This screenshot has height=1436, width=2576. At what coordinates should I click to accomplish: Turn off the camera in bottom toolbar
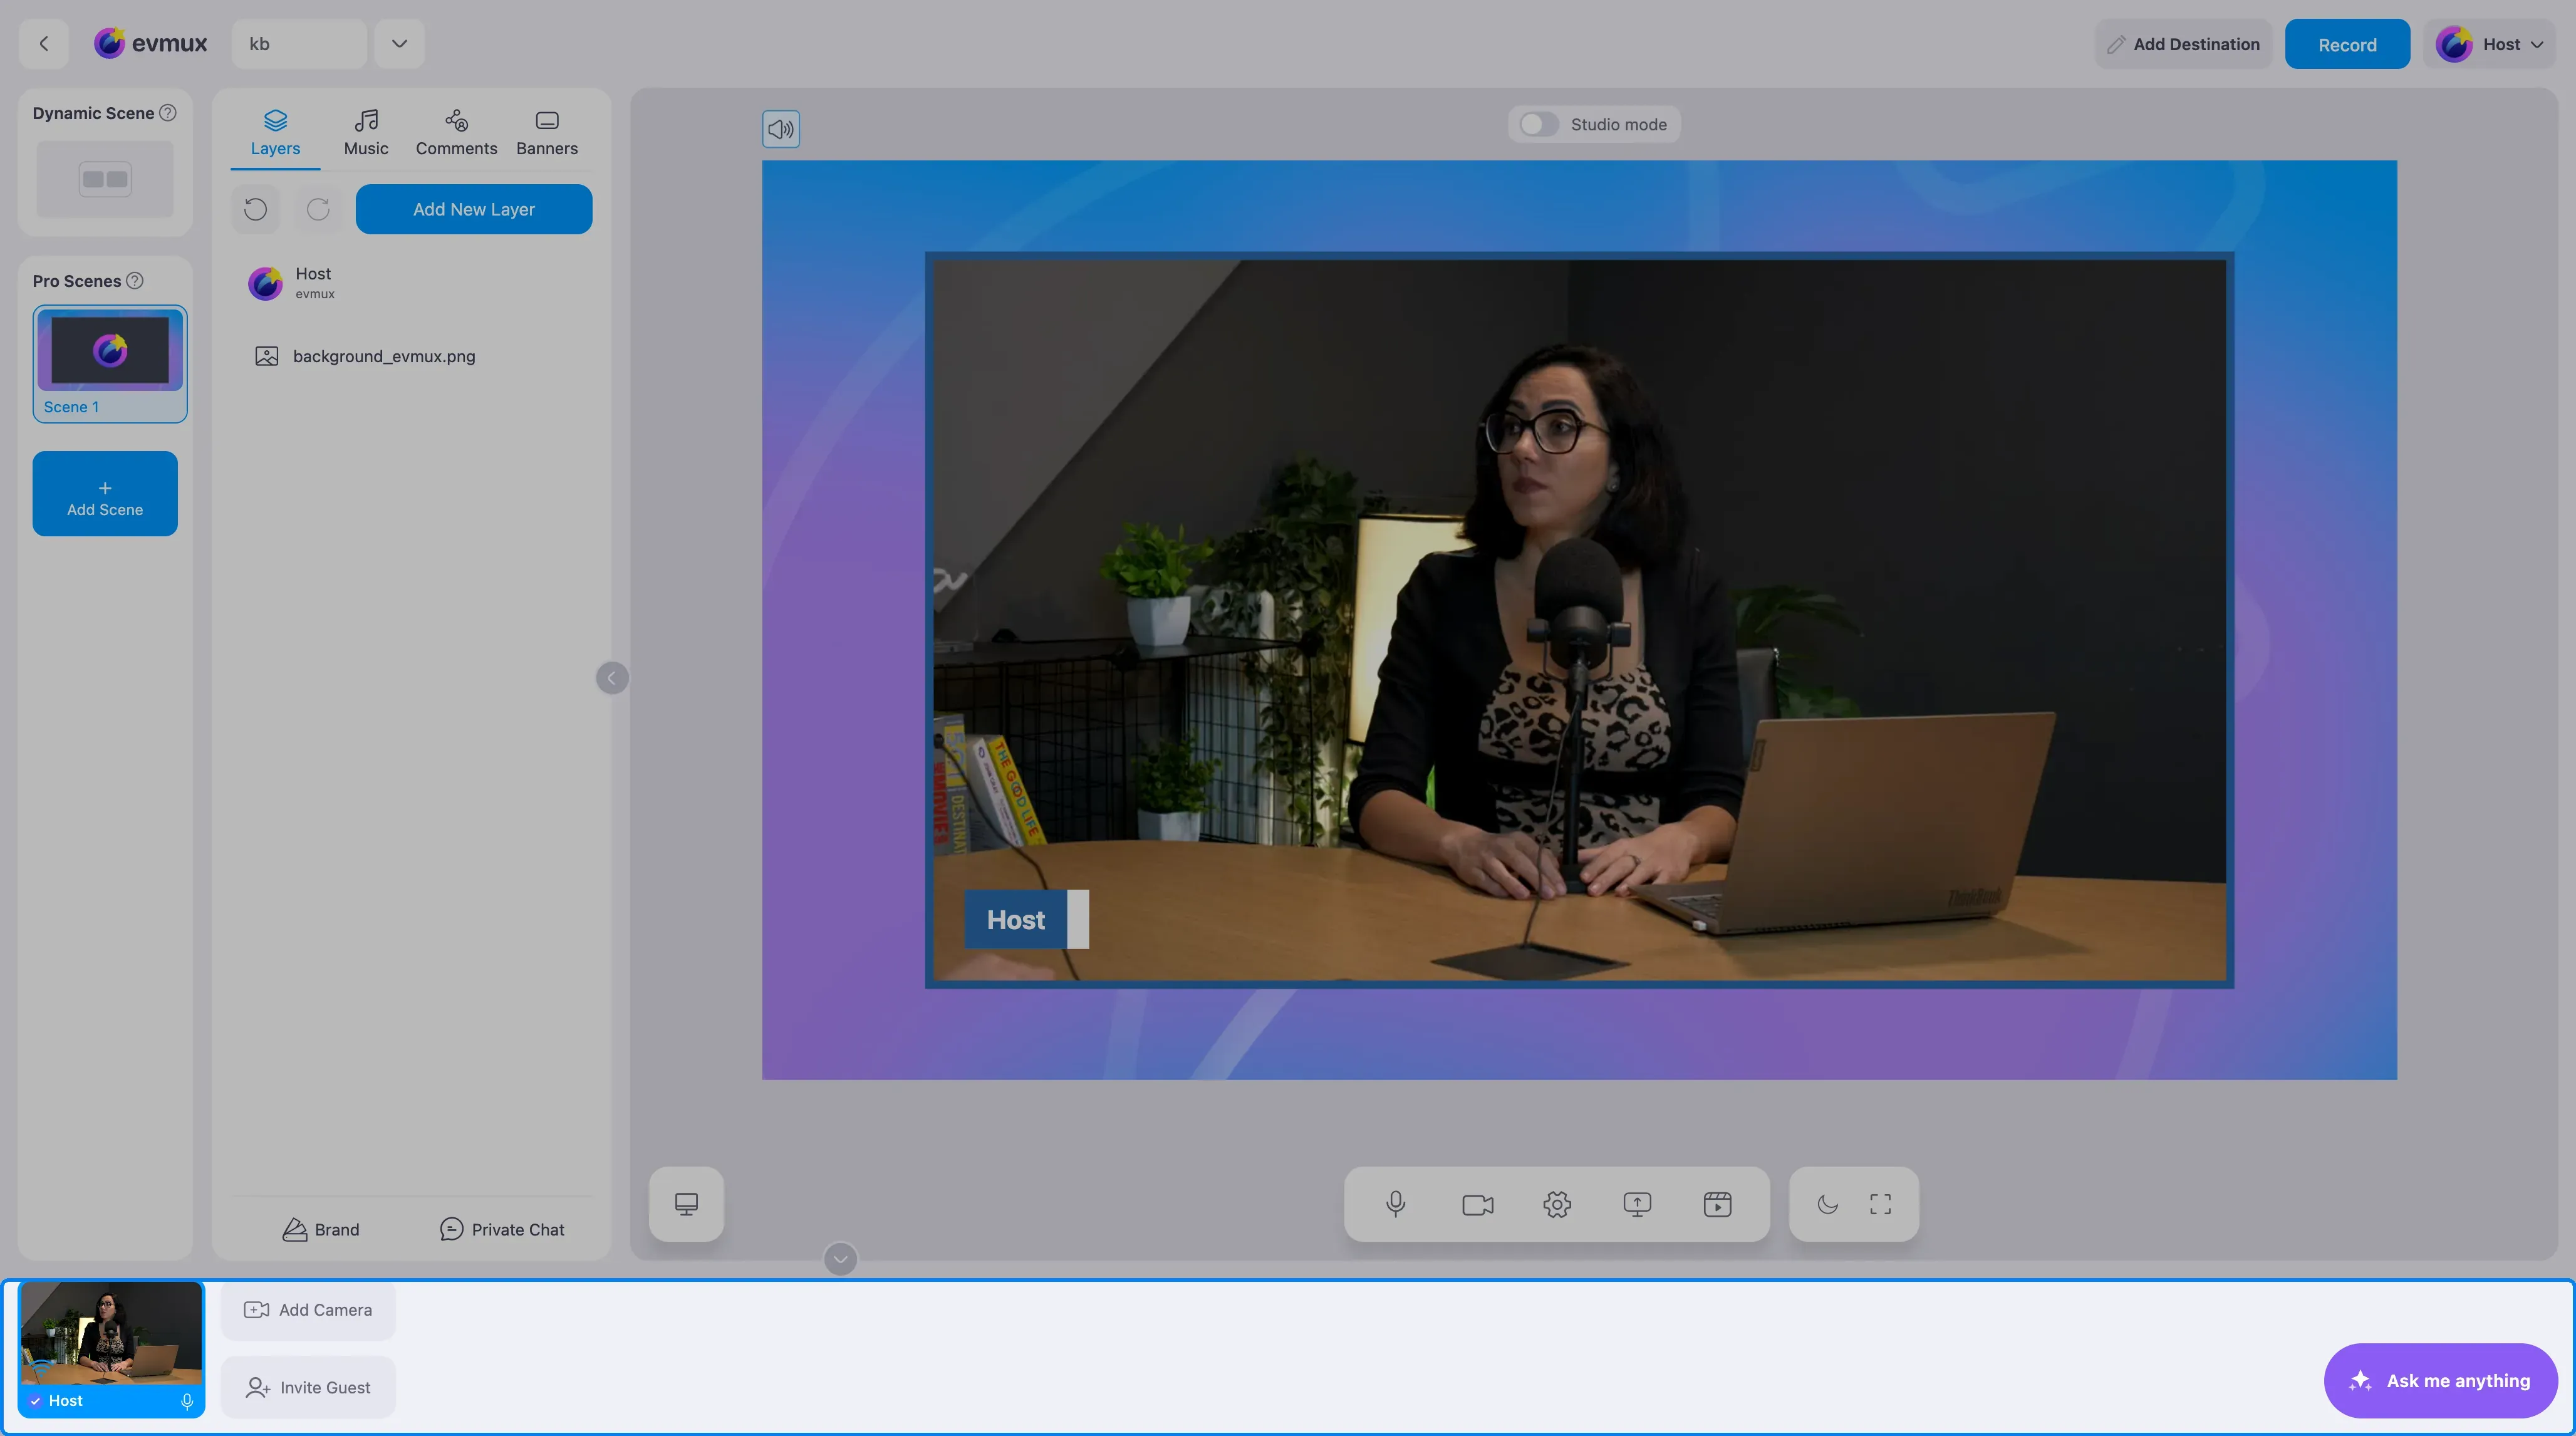1477,1204
